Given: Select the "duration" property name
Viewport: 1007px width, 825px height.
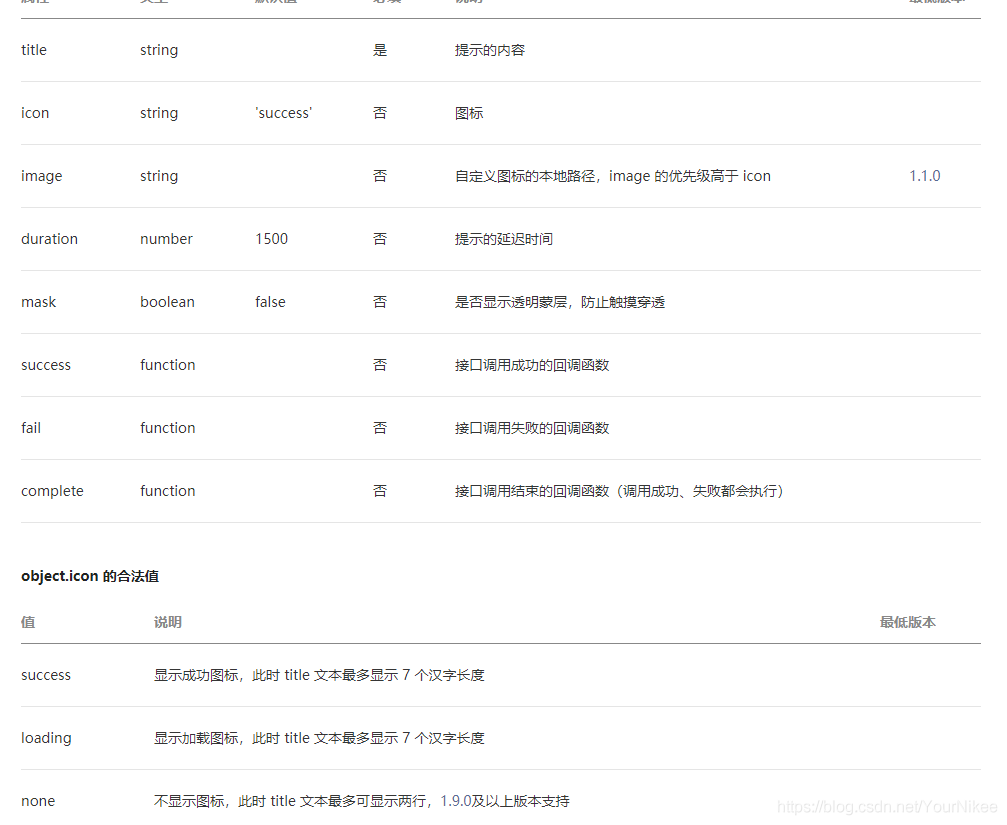Looking at the screenshot, I should point(49,239).
